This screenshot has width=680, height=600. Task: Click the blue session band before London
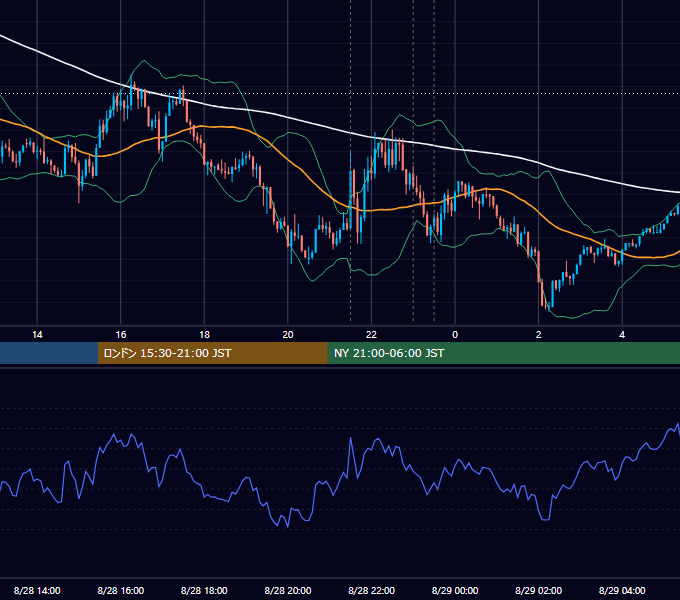click(49, 353)
